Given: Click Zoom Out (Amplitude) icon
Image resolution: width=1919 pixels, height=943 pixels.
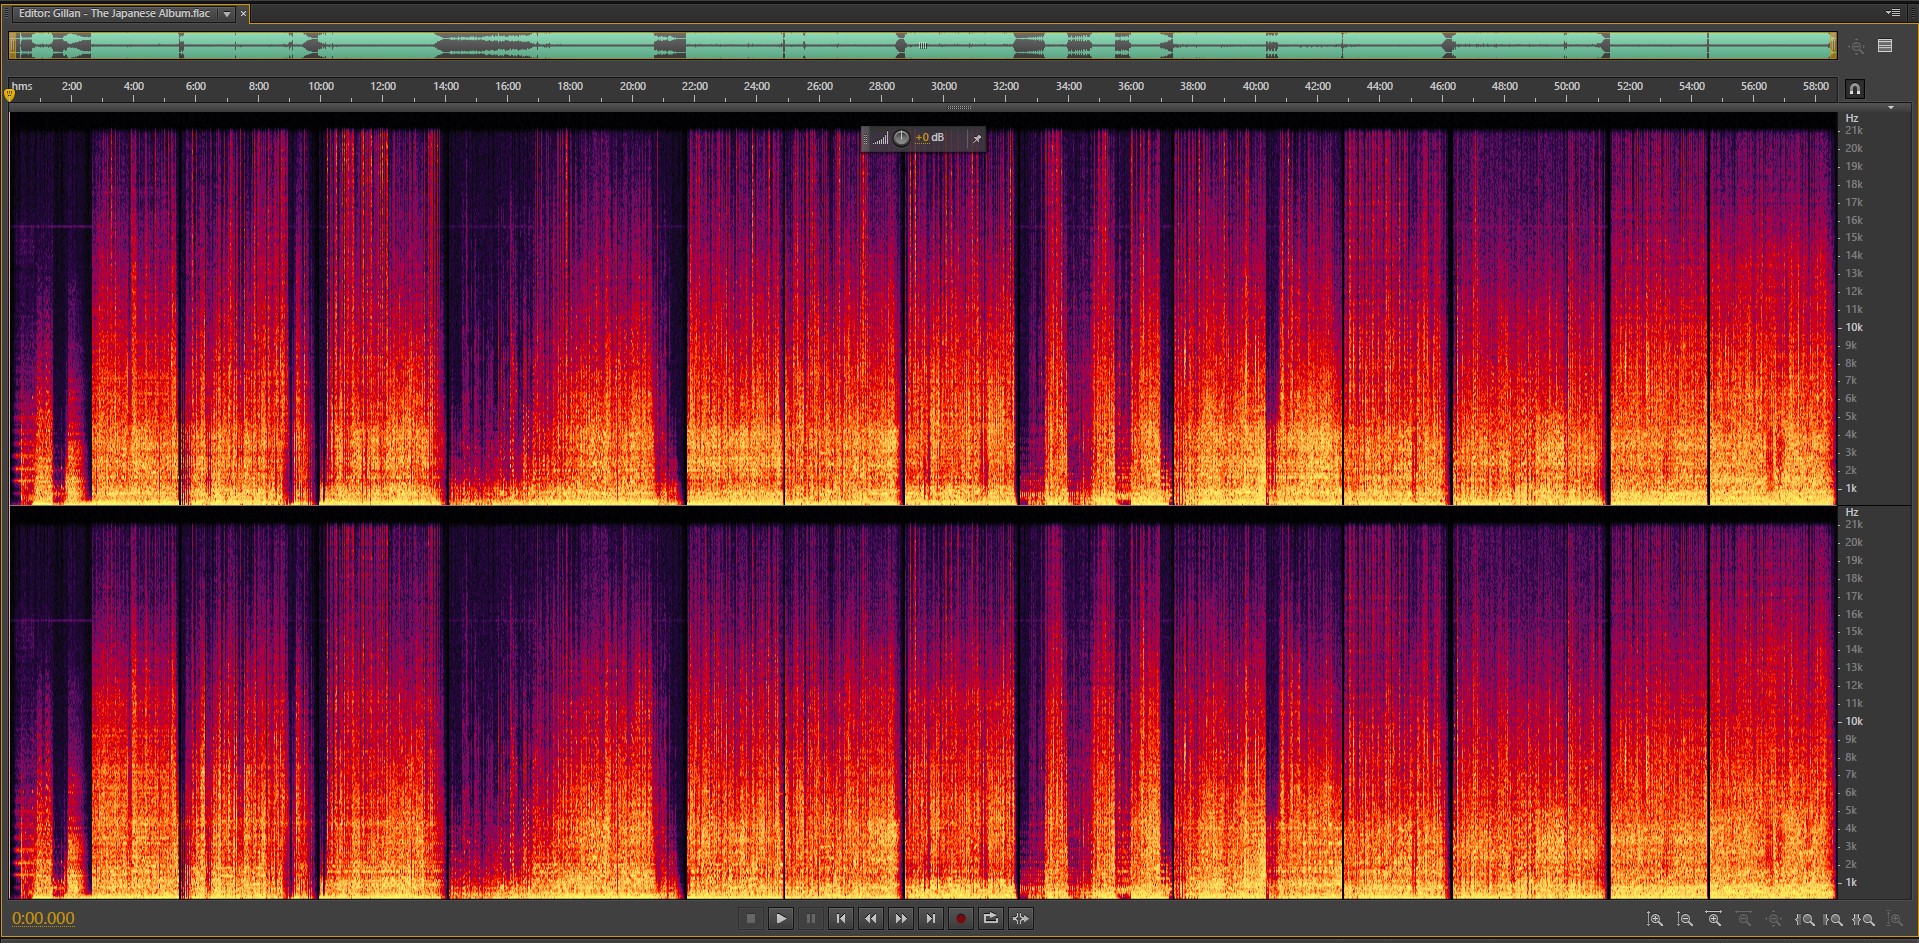Looking at the screenshot, I should (1685, 919).
